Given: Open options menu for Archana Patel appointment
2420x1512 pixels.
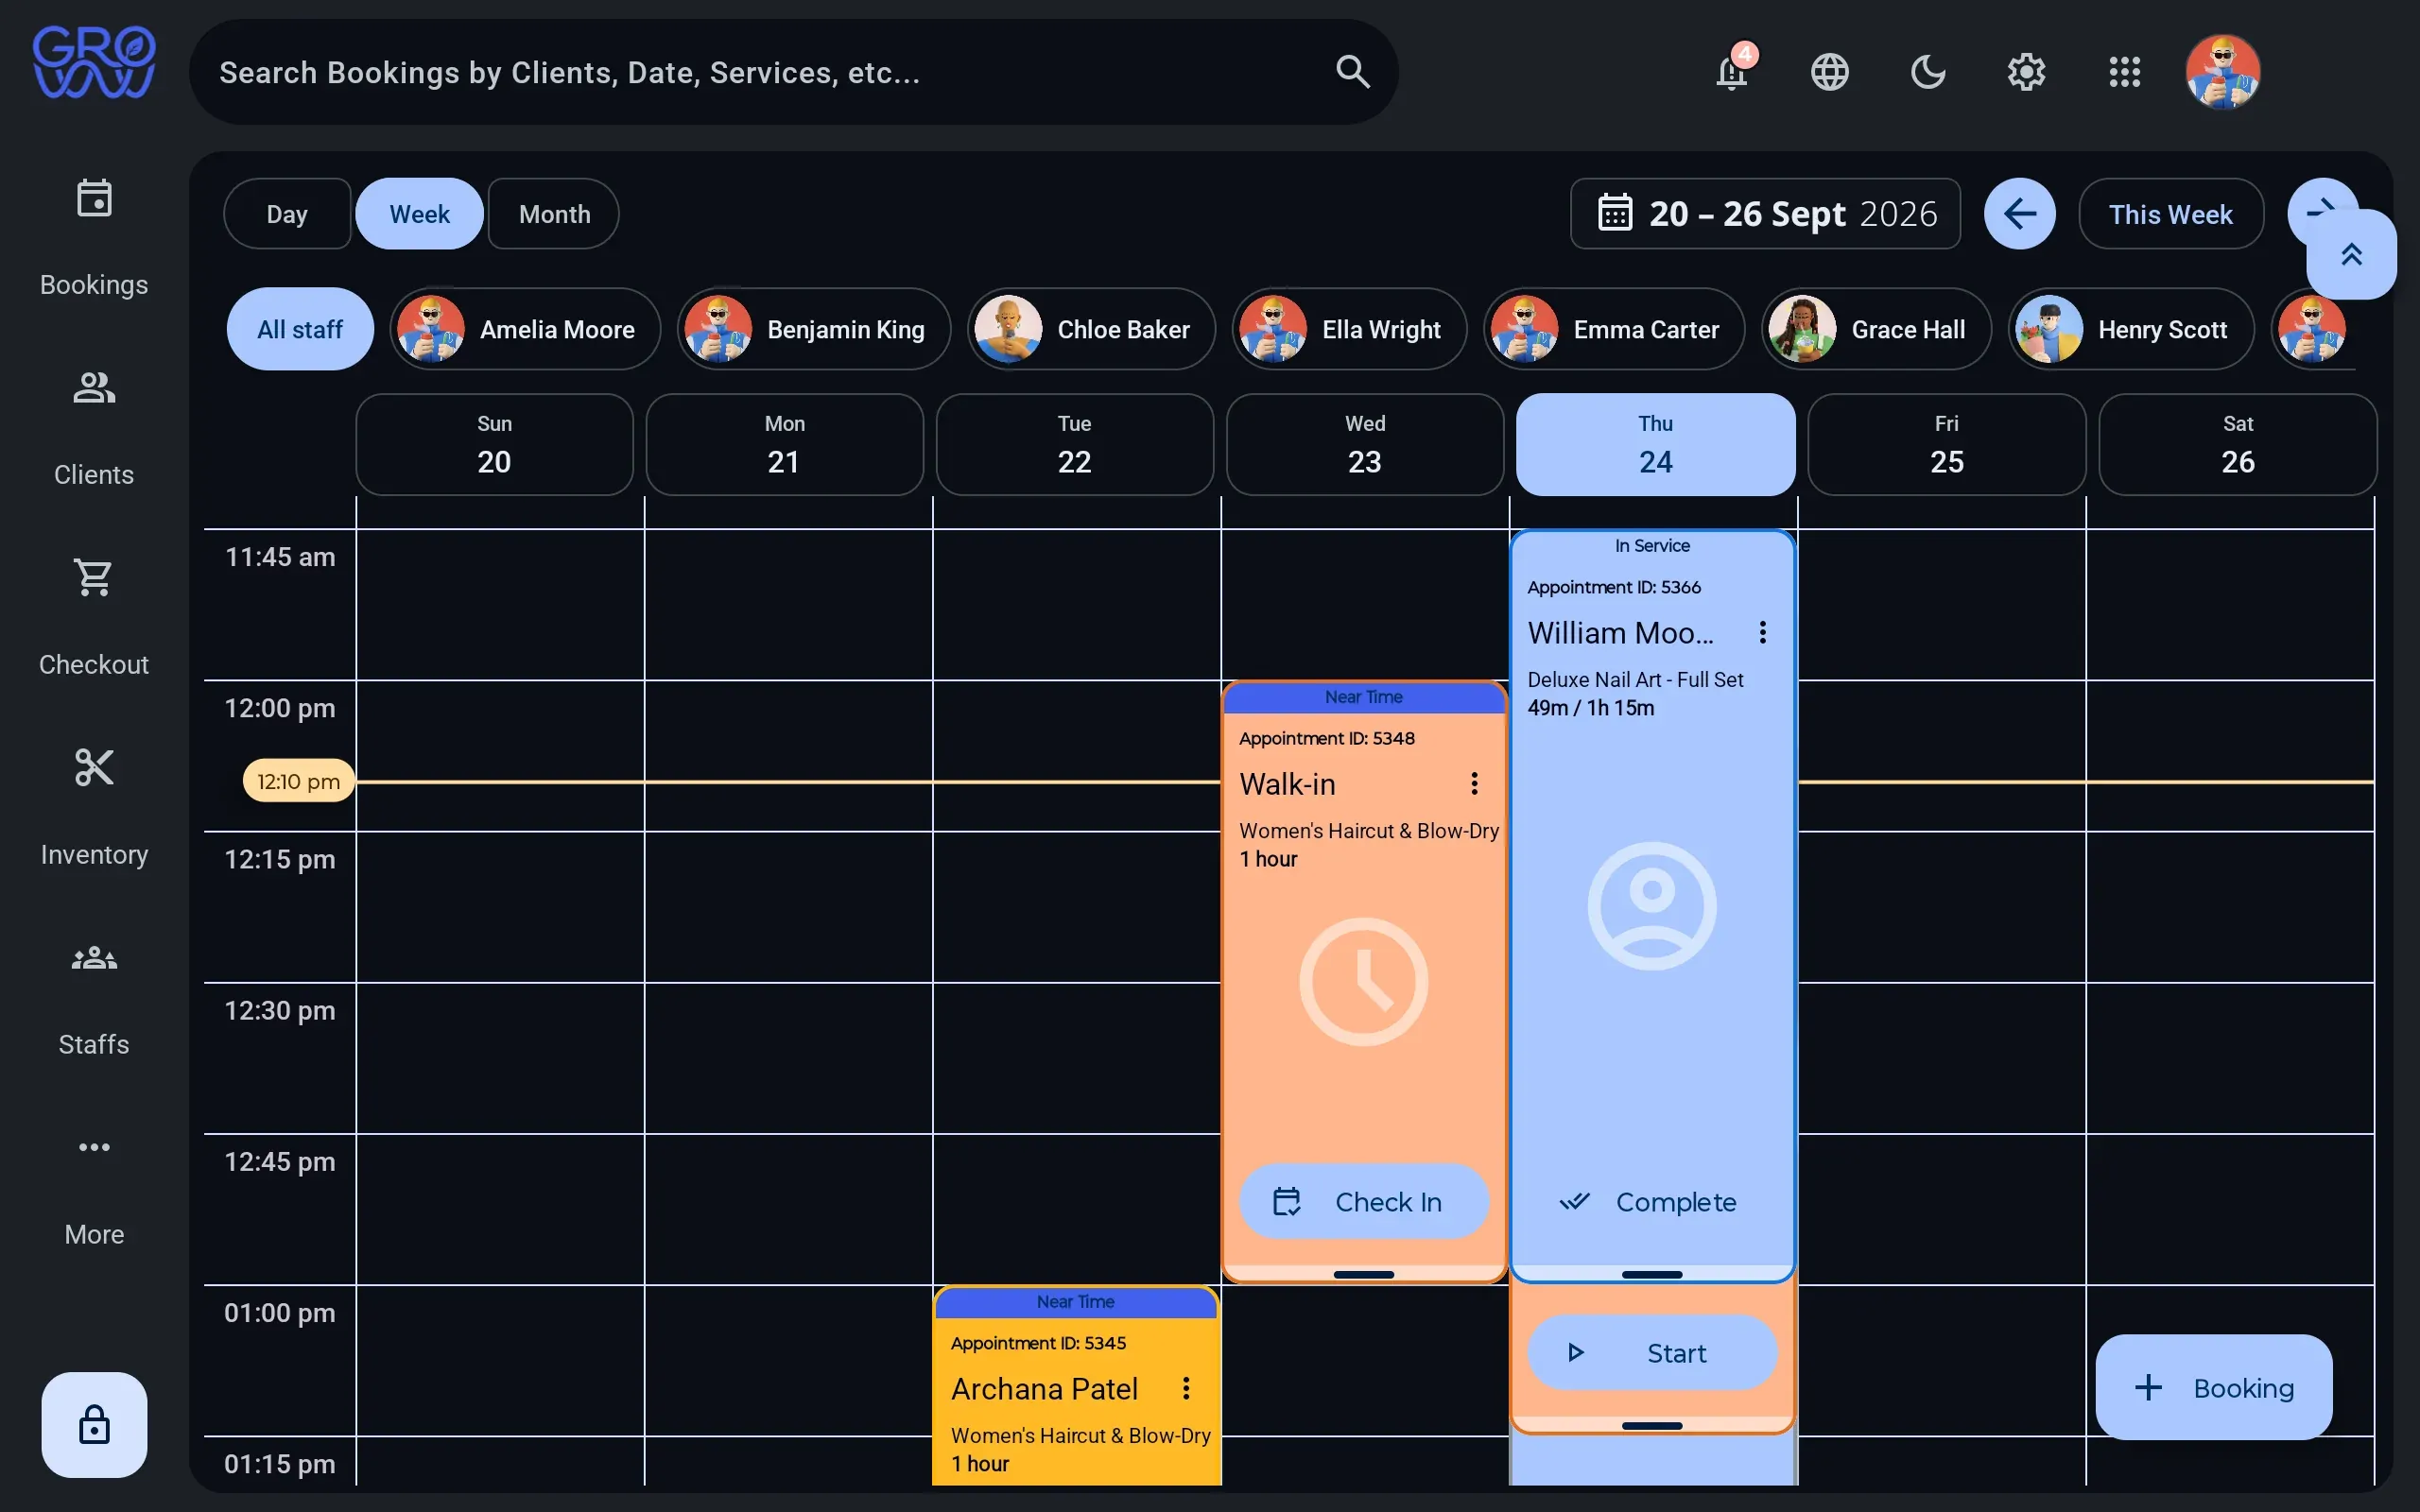Looking at the screenshot, I should 1186,1388.
